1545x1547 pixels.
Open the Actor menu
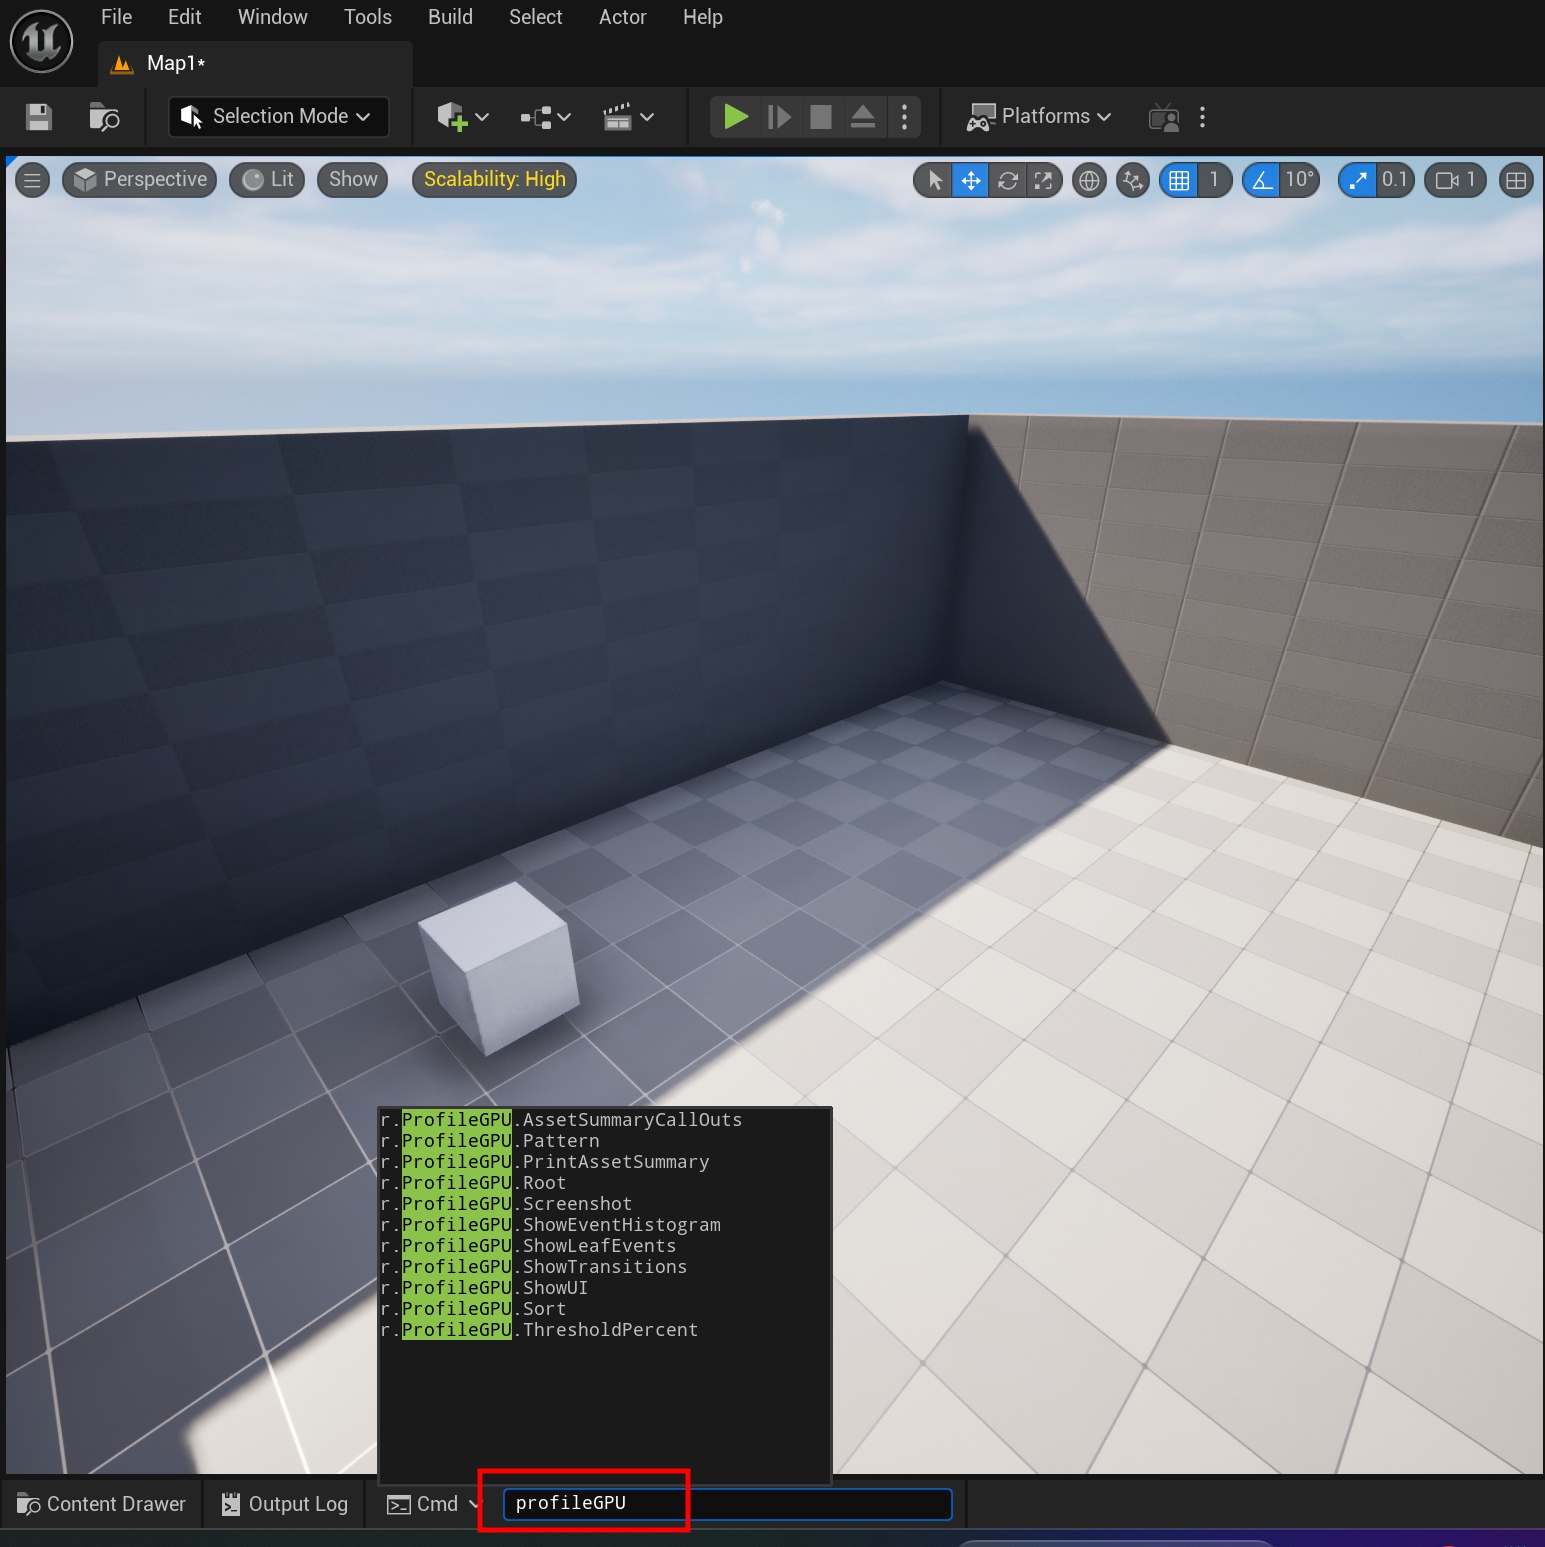(x=622, y=17)
